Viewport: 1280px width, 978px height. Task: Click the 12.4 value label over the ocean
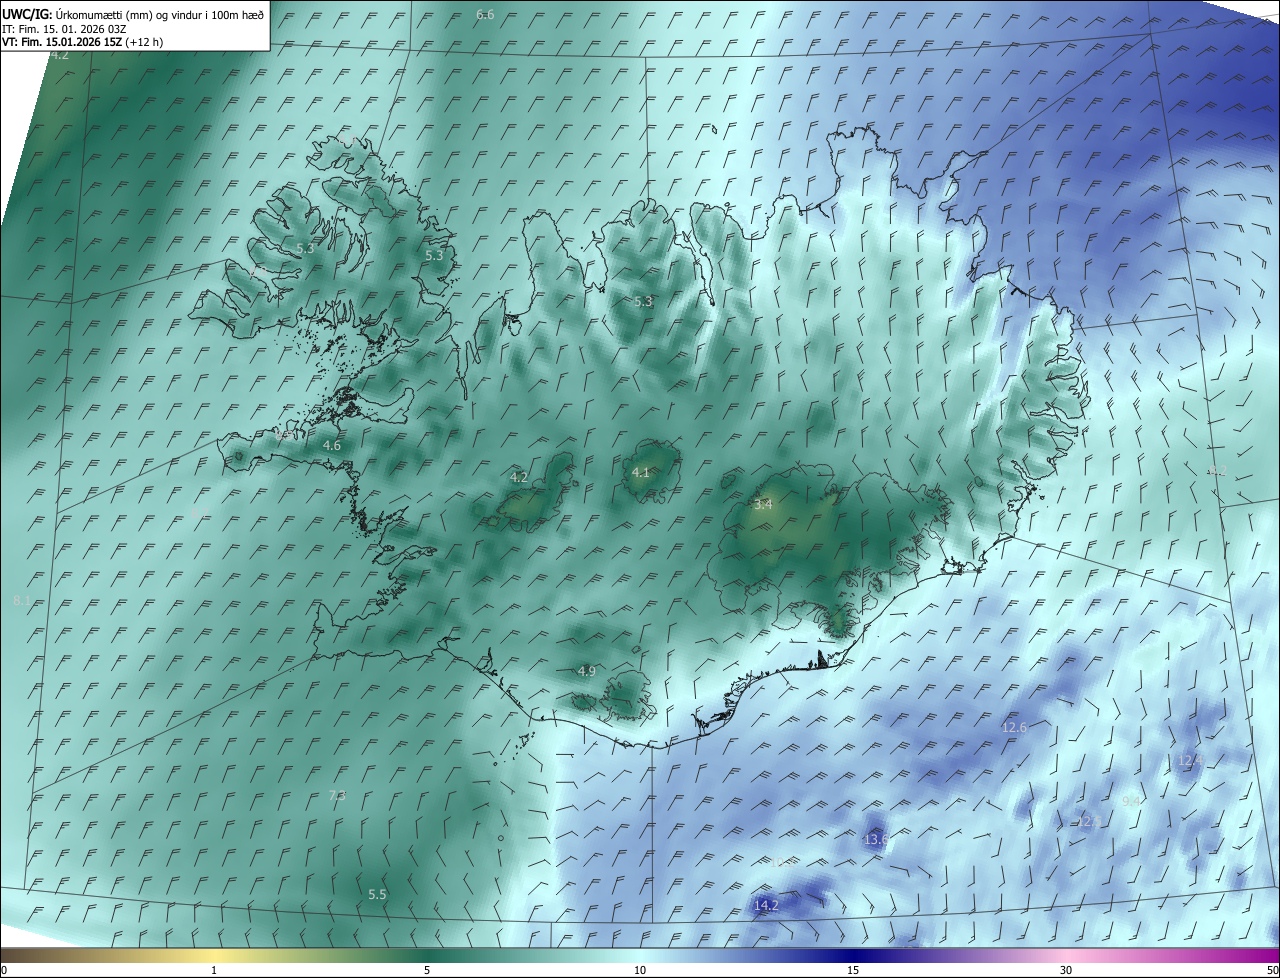[x=1189, y=761]
